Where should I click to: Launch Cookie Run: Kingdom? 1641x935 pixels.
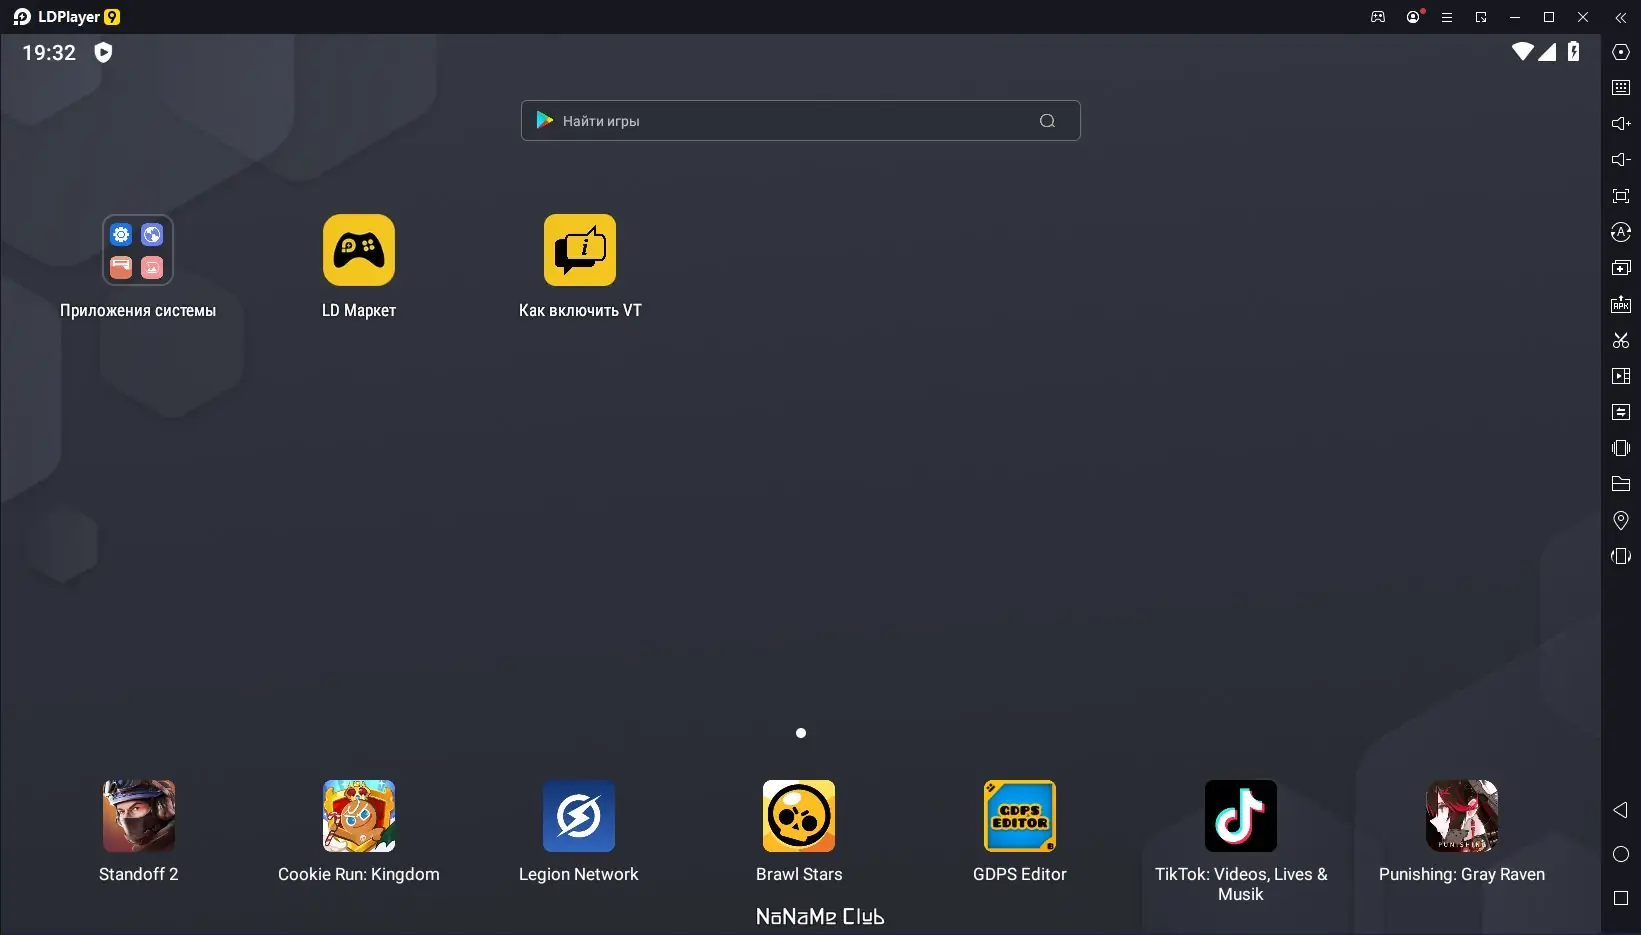(x=359, y=816)
